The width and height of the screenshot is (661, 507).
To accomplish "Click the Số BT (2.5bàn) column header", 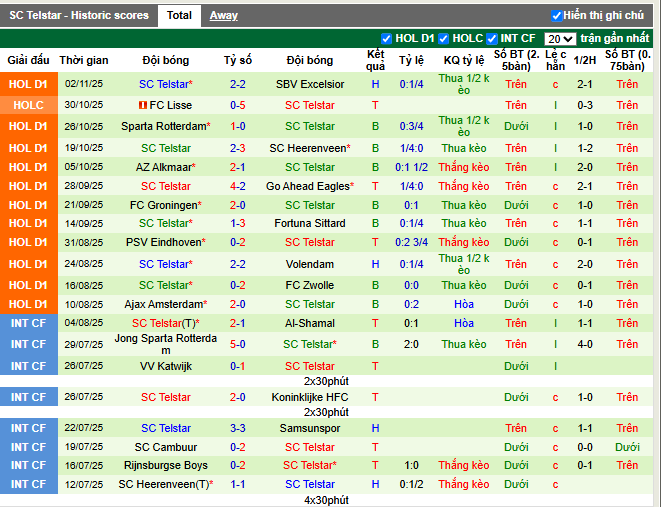I will pos(516,60).
